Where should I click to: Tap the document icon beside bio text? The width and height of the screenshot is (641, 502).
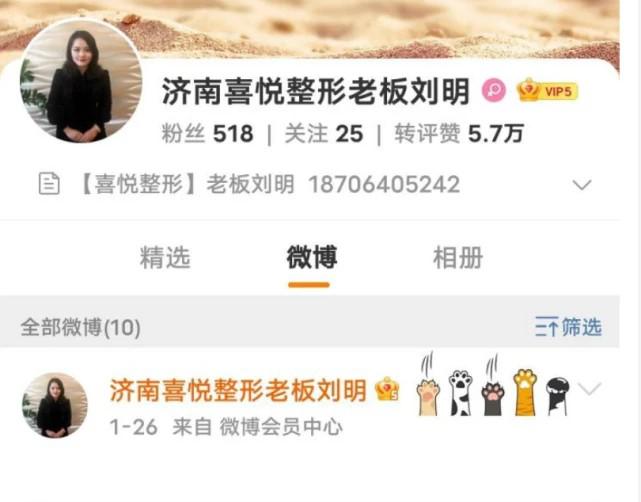(x=49, y=184)
